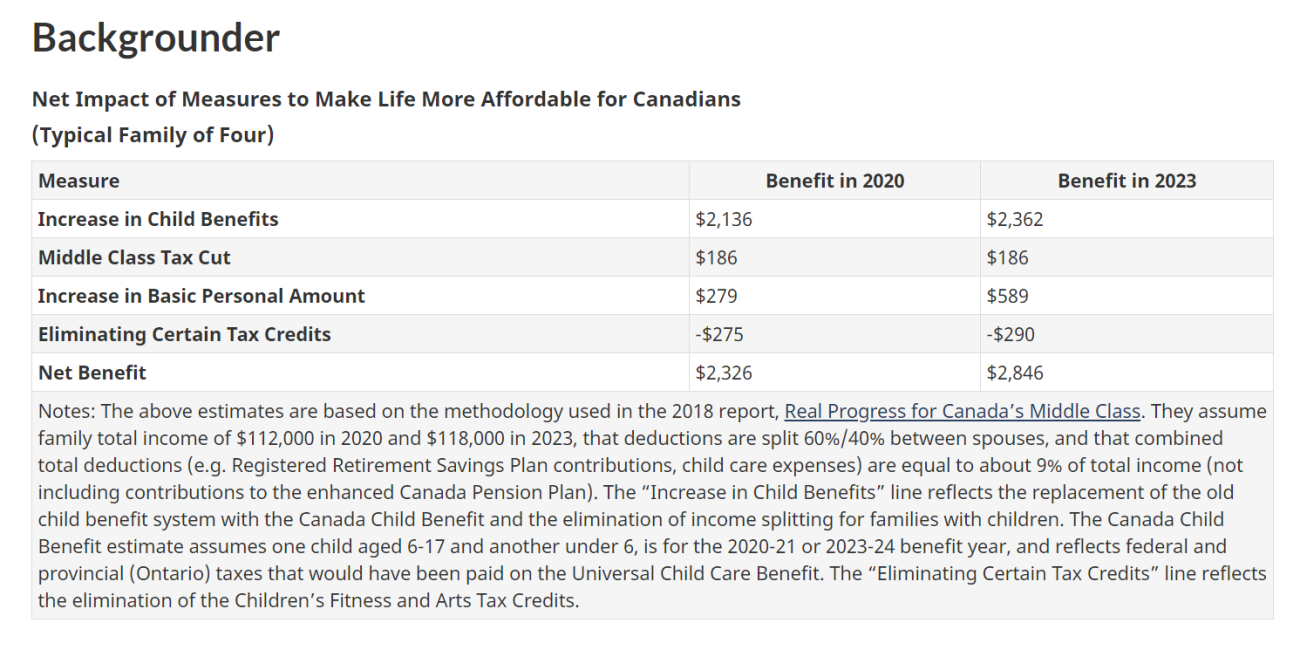Click the $2,326 net benefit cell

724,373
